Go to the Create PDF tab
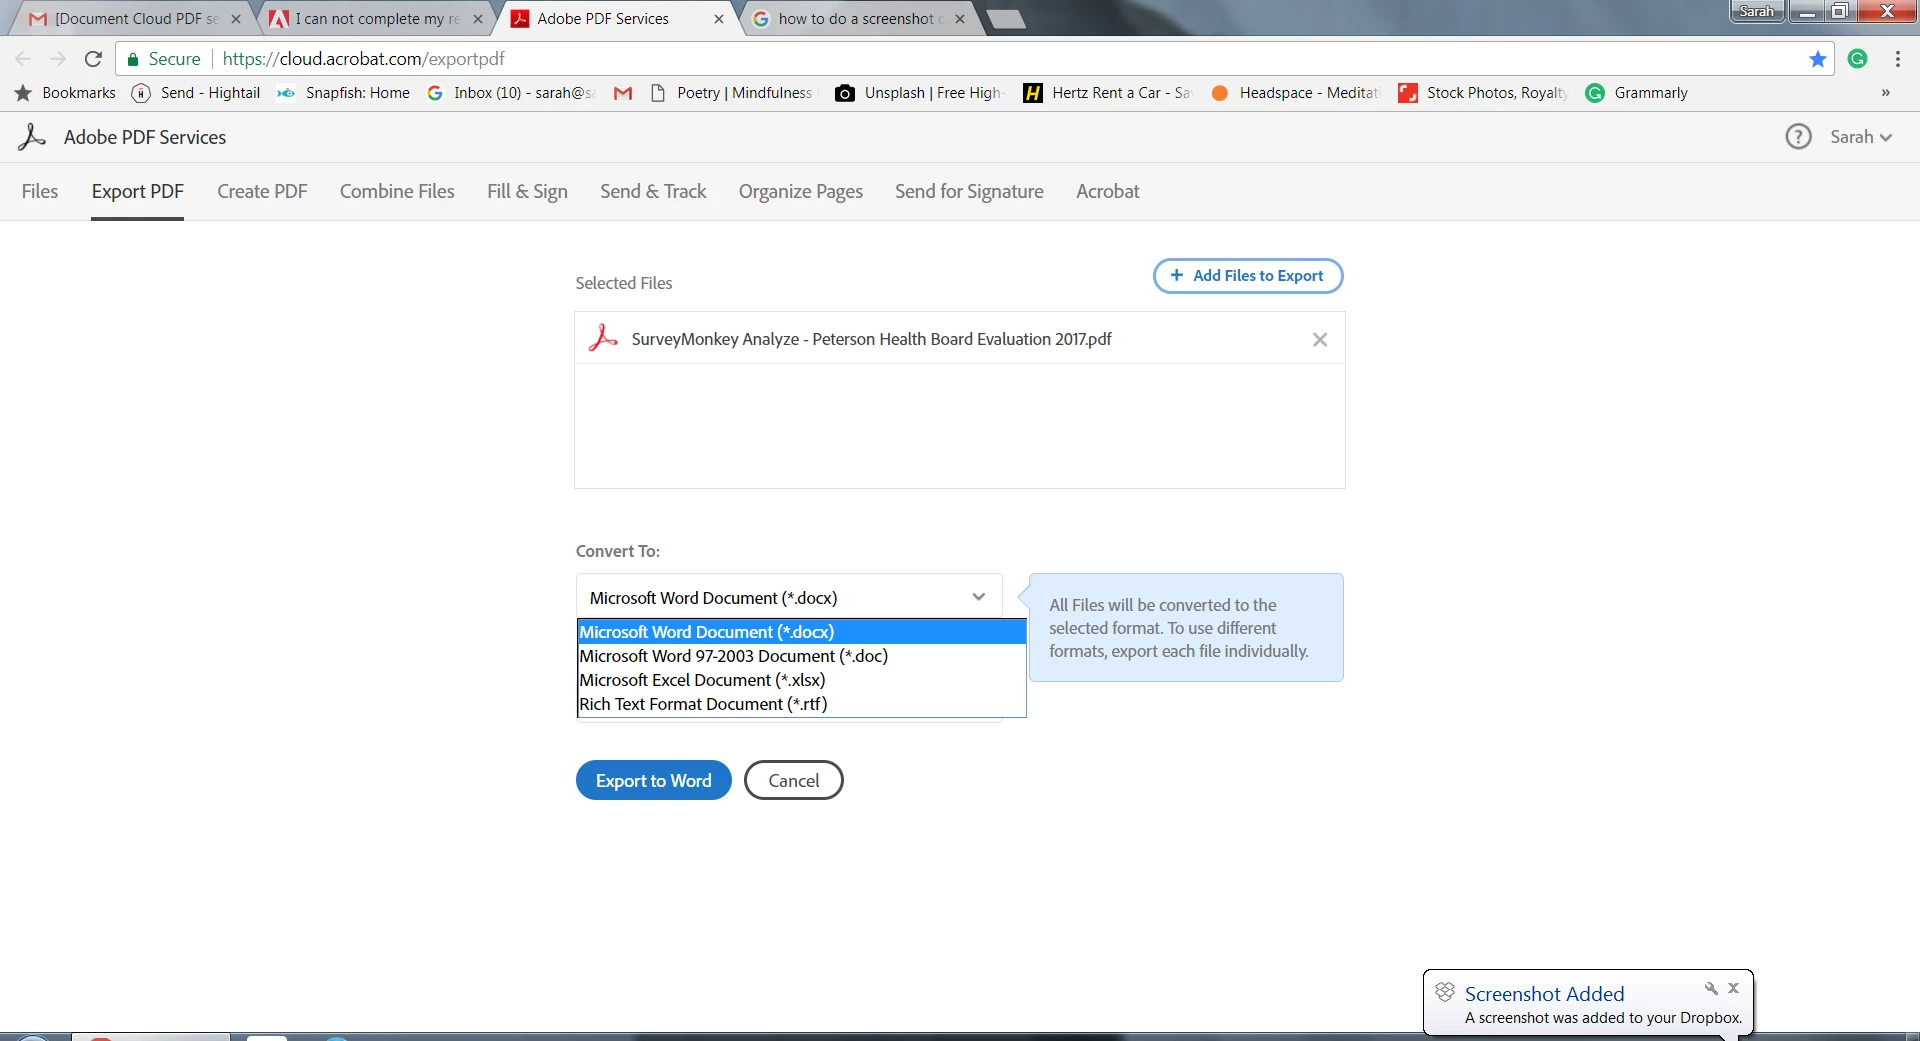The image size is (1920, 1041). pyautogui.click(x=262, y=191)
